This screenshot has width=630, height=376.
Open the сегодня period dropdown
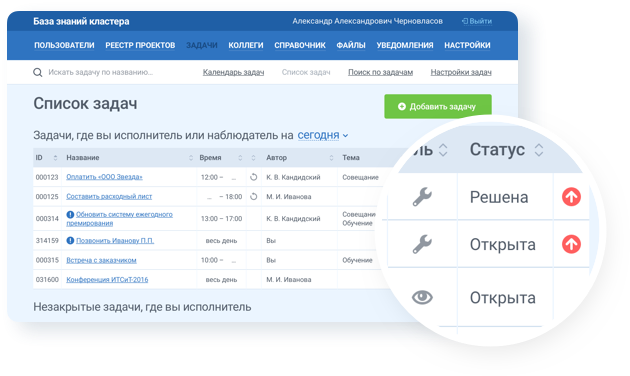coord(323,135)
